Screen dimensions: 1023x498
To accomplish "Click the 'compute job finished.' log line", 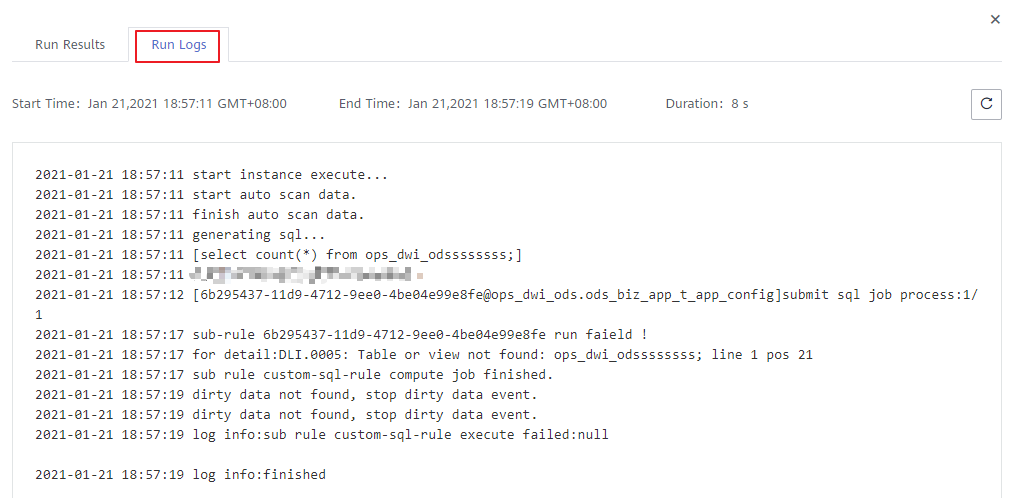I will 294,375.
